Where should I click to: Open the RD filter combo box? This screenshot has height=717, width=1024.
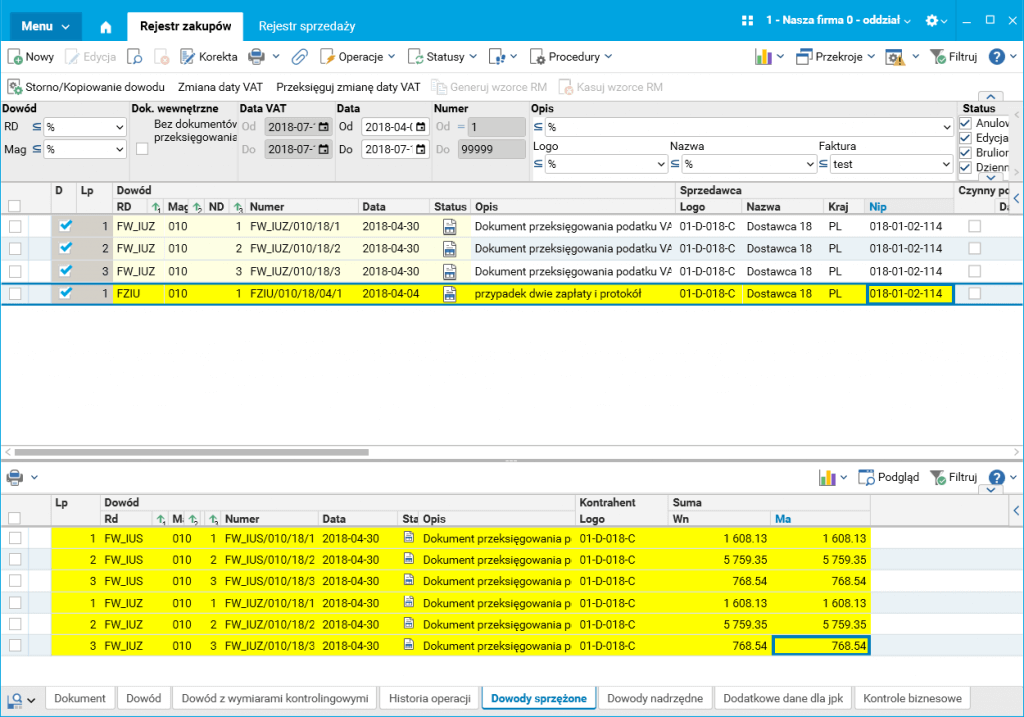pos(85,127)
